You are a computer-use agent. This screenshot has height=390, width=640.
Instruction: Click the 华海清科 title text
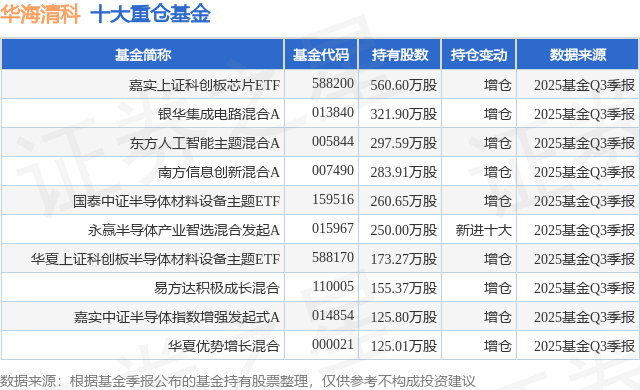point(40,14)
